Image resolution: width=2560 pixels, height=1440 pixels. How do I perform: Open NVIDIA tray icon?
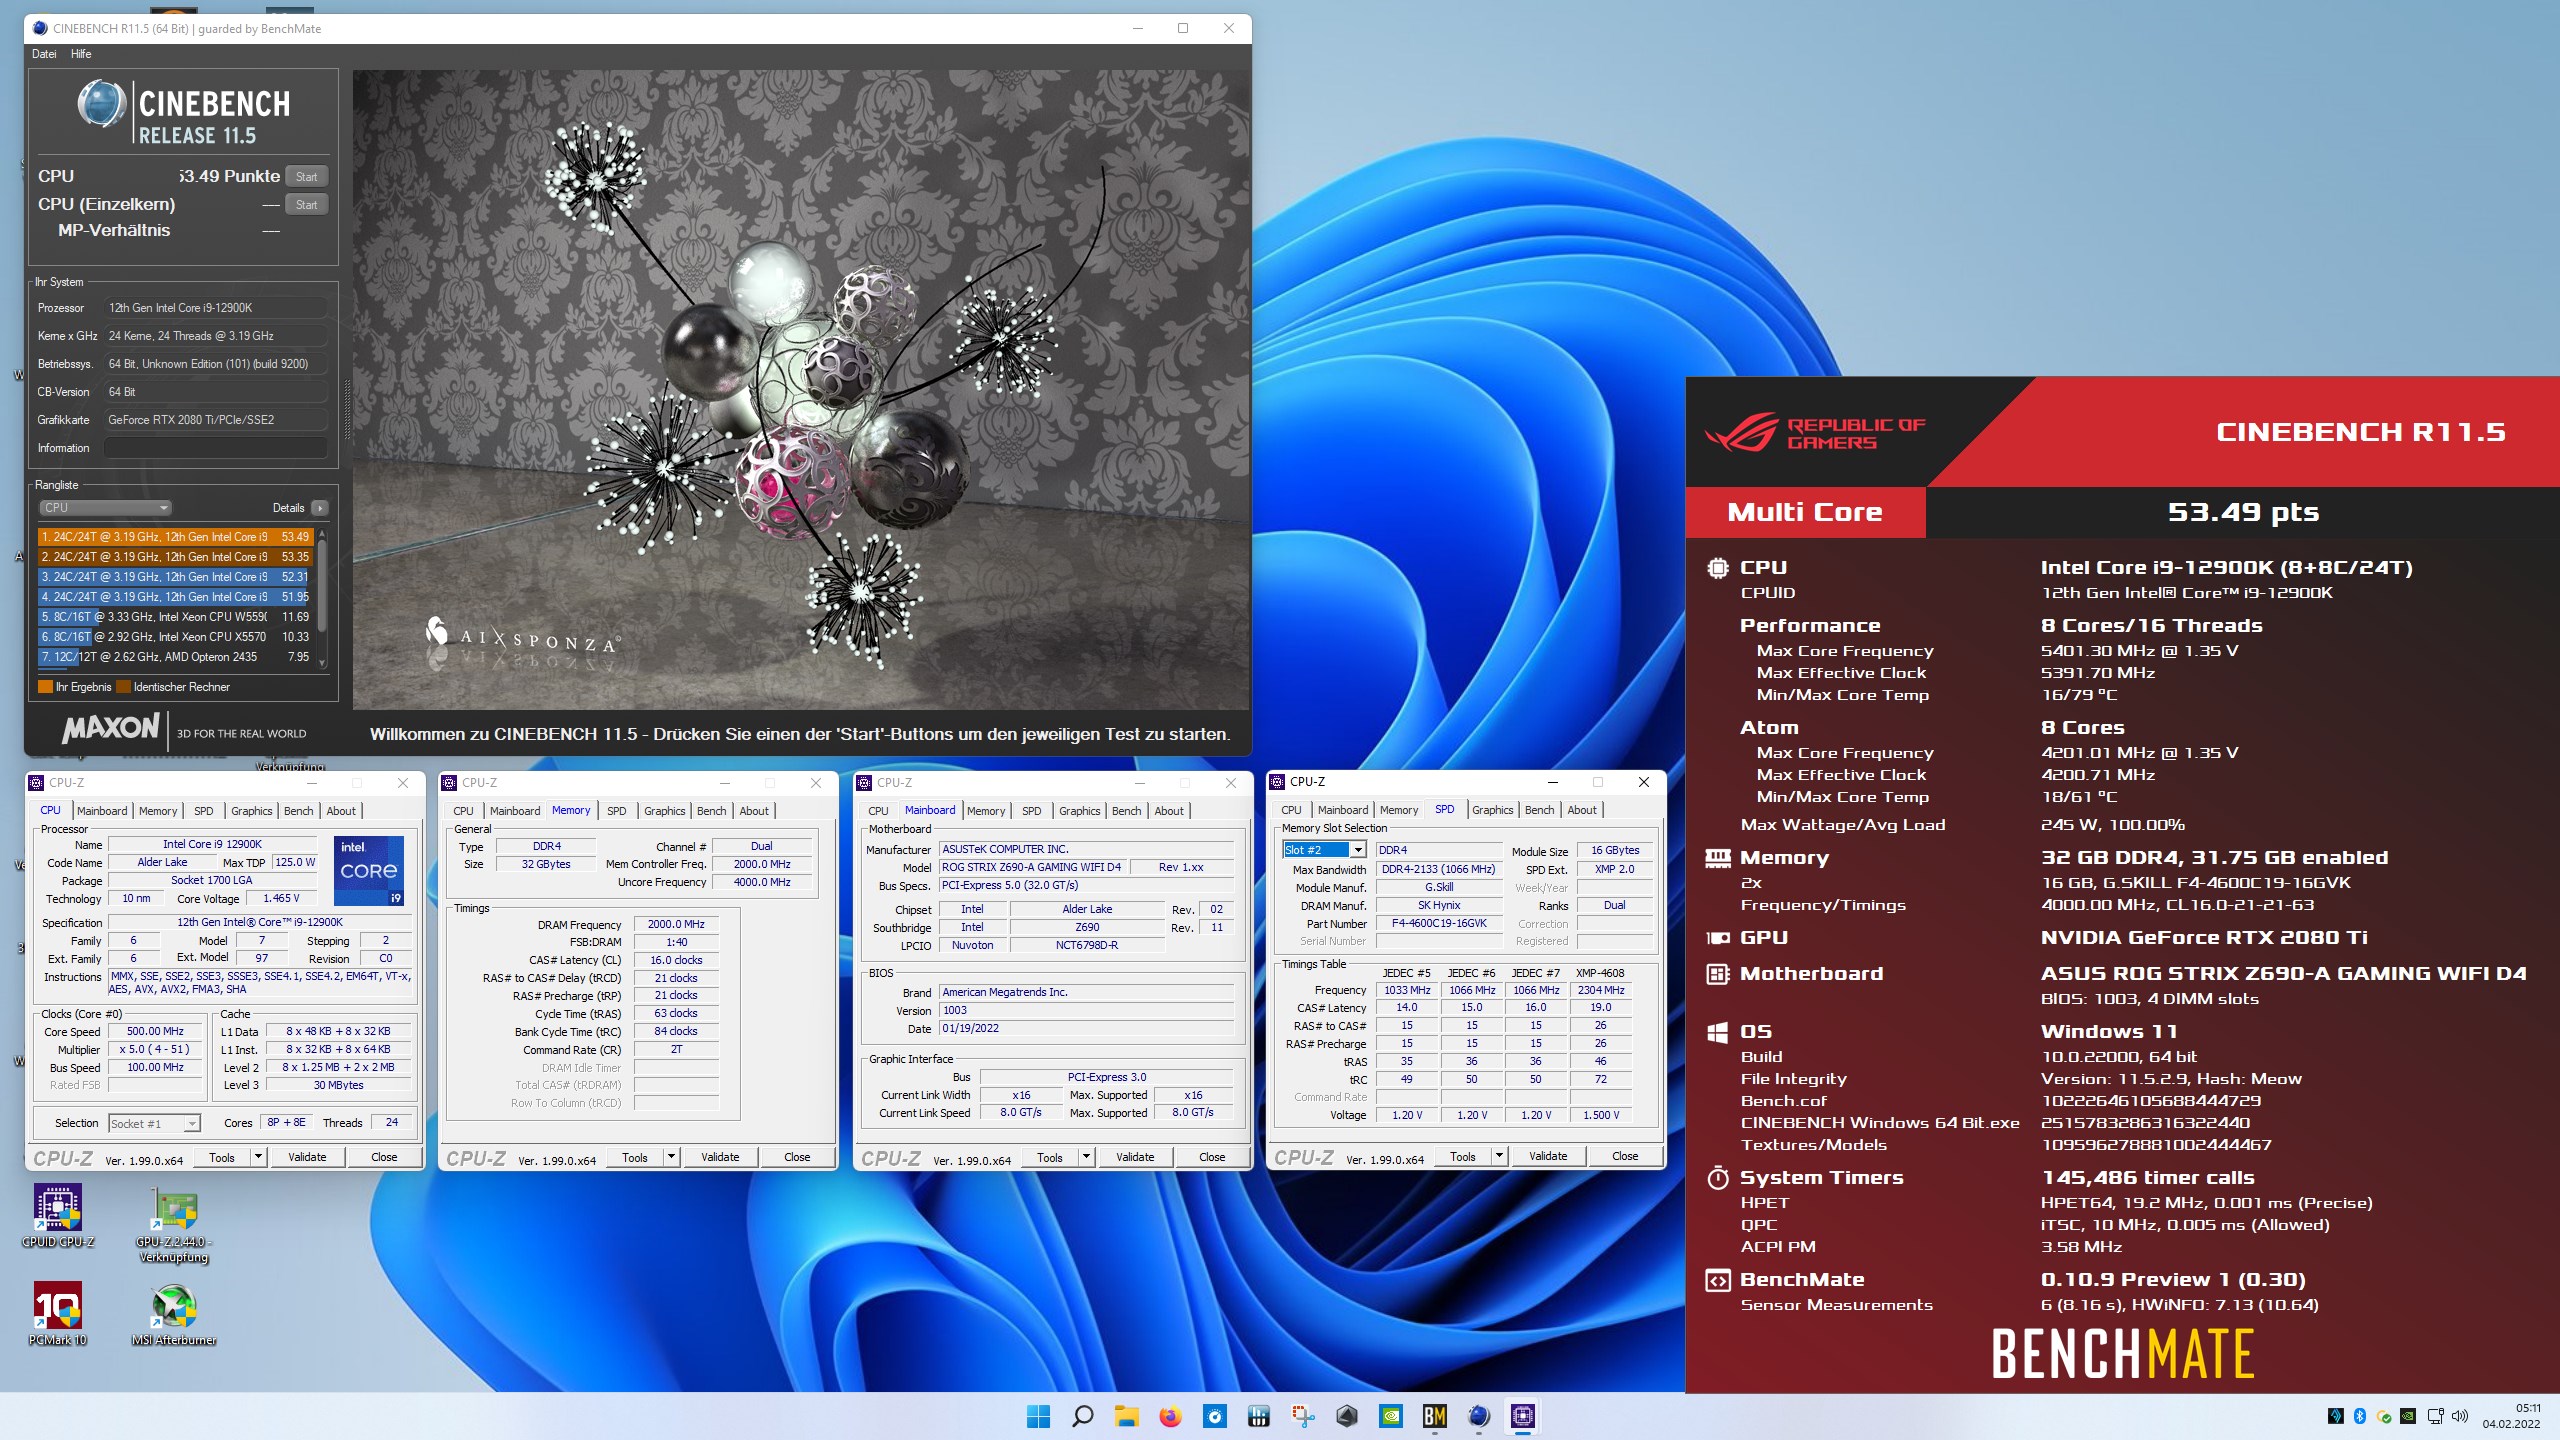(2408, 1416)
